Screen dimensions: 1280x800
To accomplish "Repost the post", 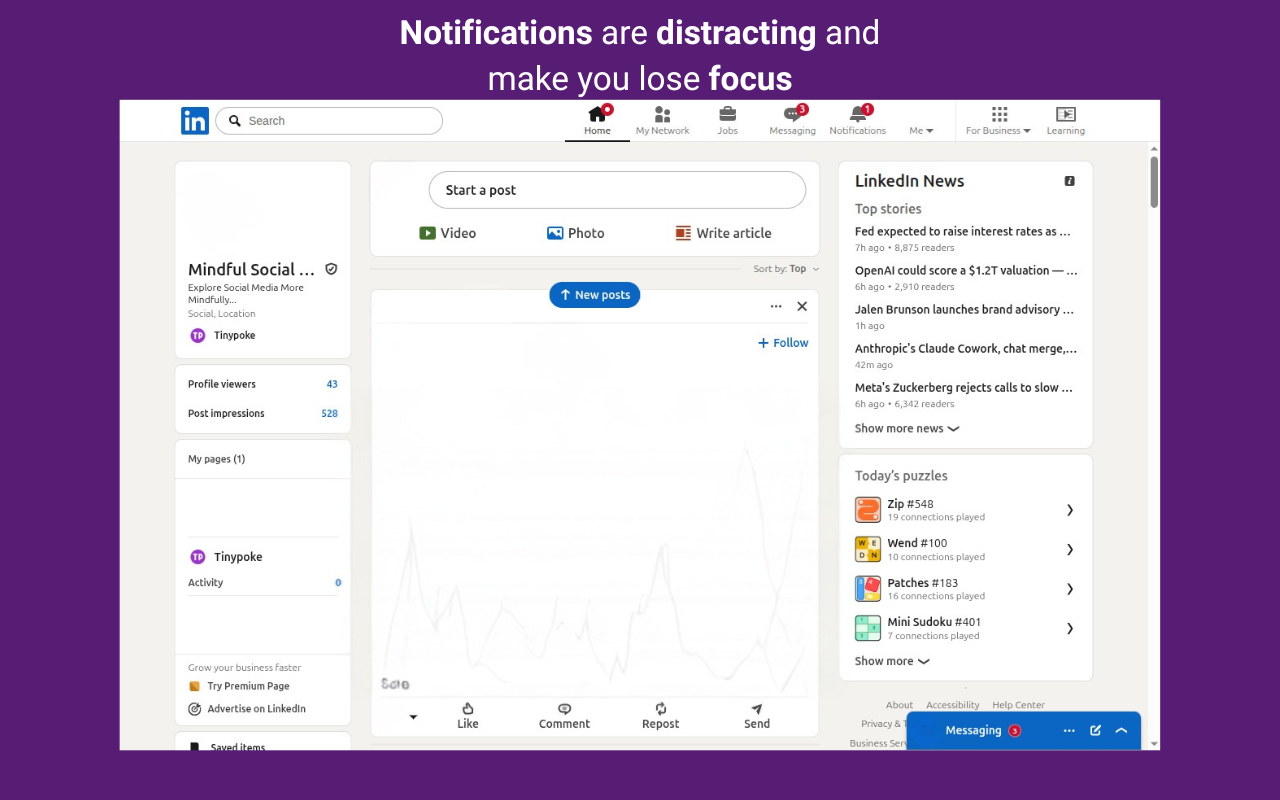I will click(x=660, y=716).
